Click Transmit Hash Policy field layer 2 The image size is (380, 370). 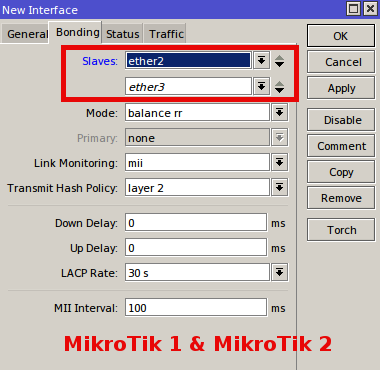coord(197,187)
